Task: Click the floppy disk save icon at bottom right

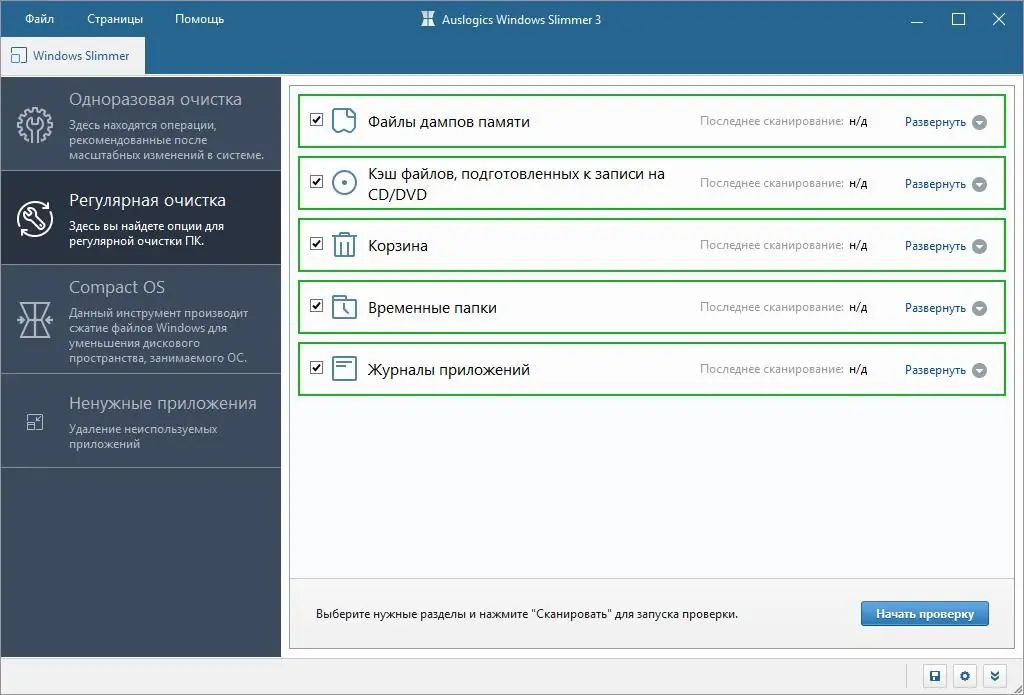Action: [x=934, y=676]
